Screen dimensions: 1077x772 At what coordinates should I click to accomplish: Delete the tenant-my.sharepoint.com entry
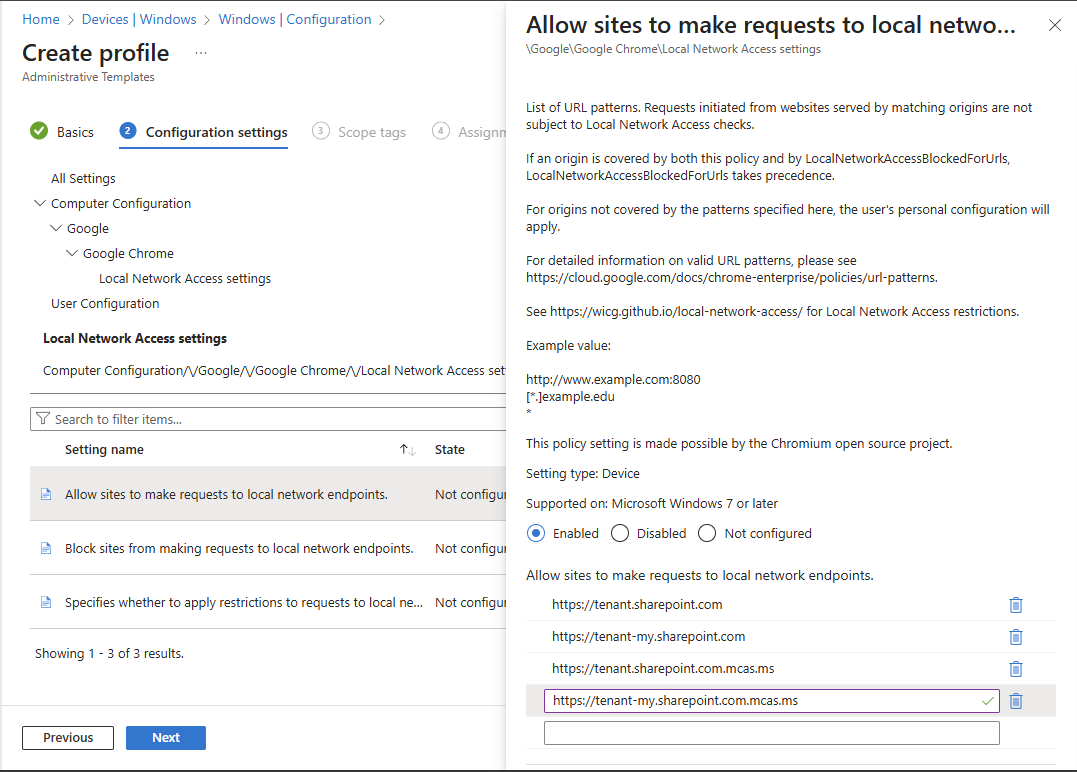tap(1015, 637)
